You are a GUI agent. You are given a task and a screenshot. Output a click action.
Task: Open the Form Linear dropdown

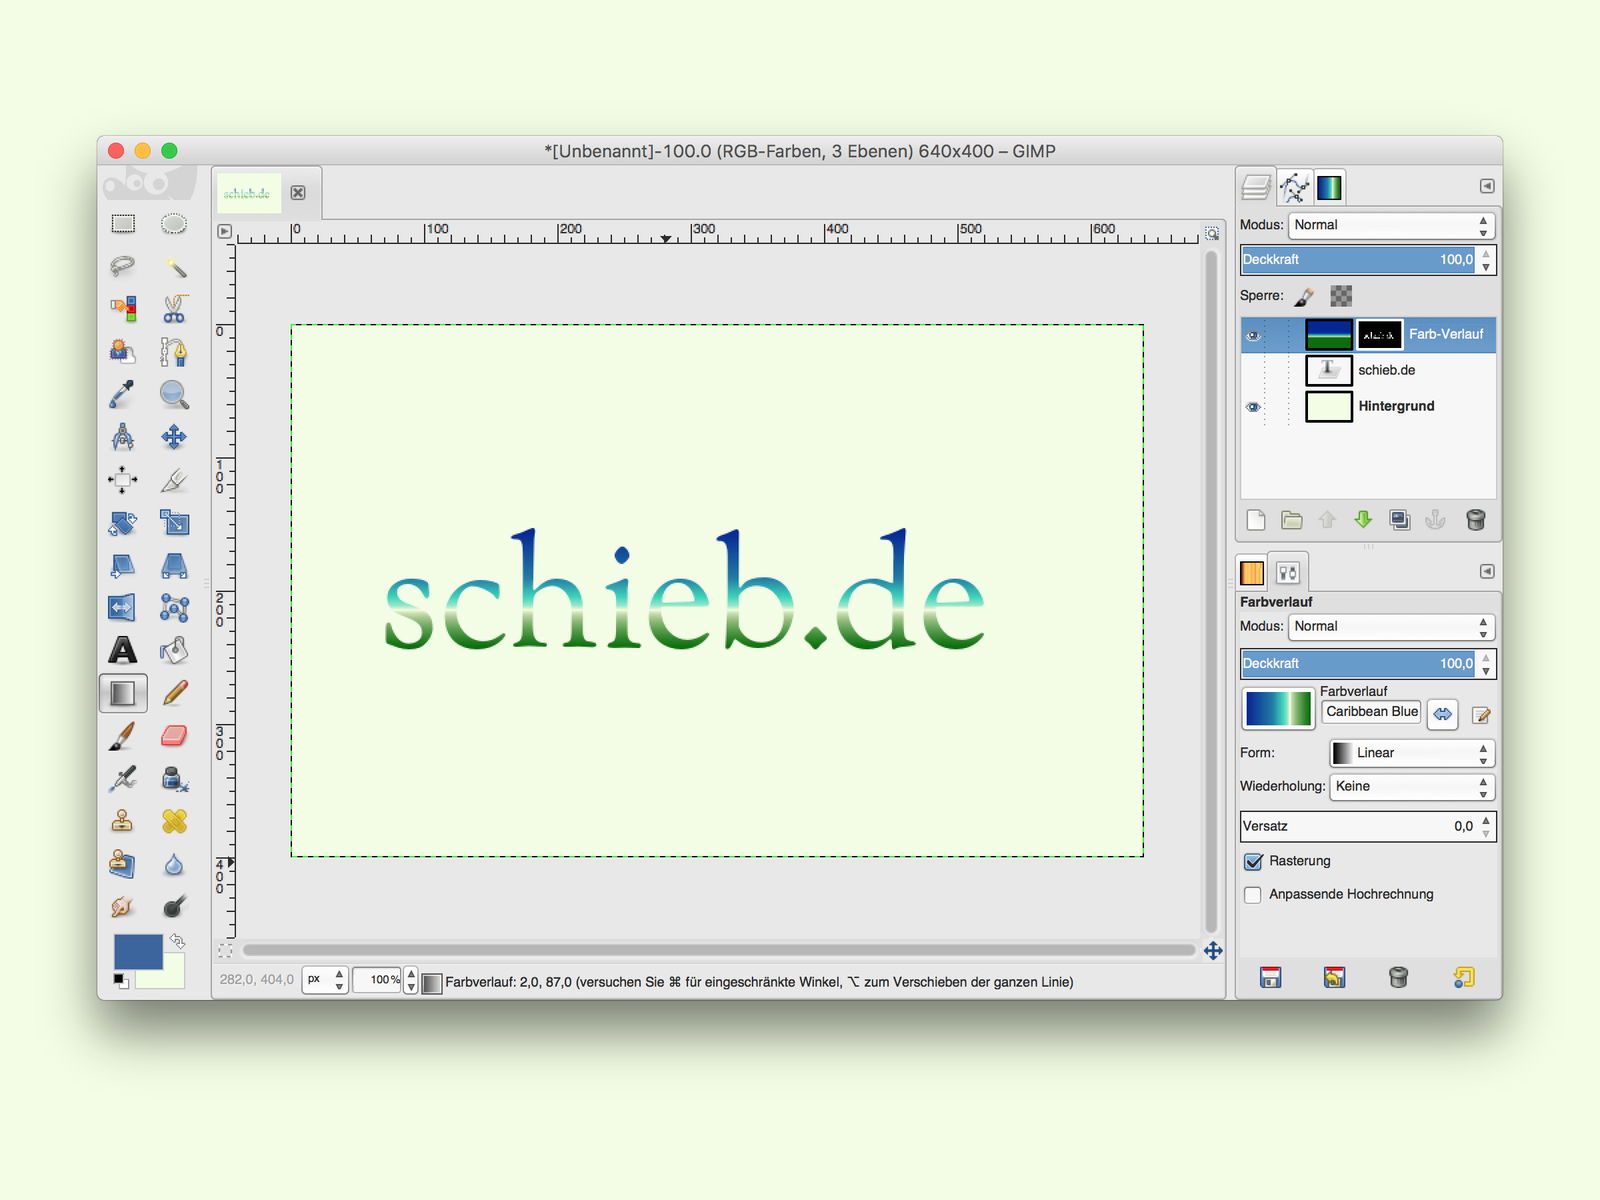pyautogui.click(x=1412, y=753)
